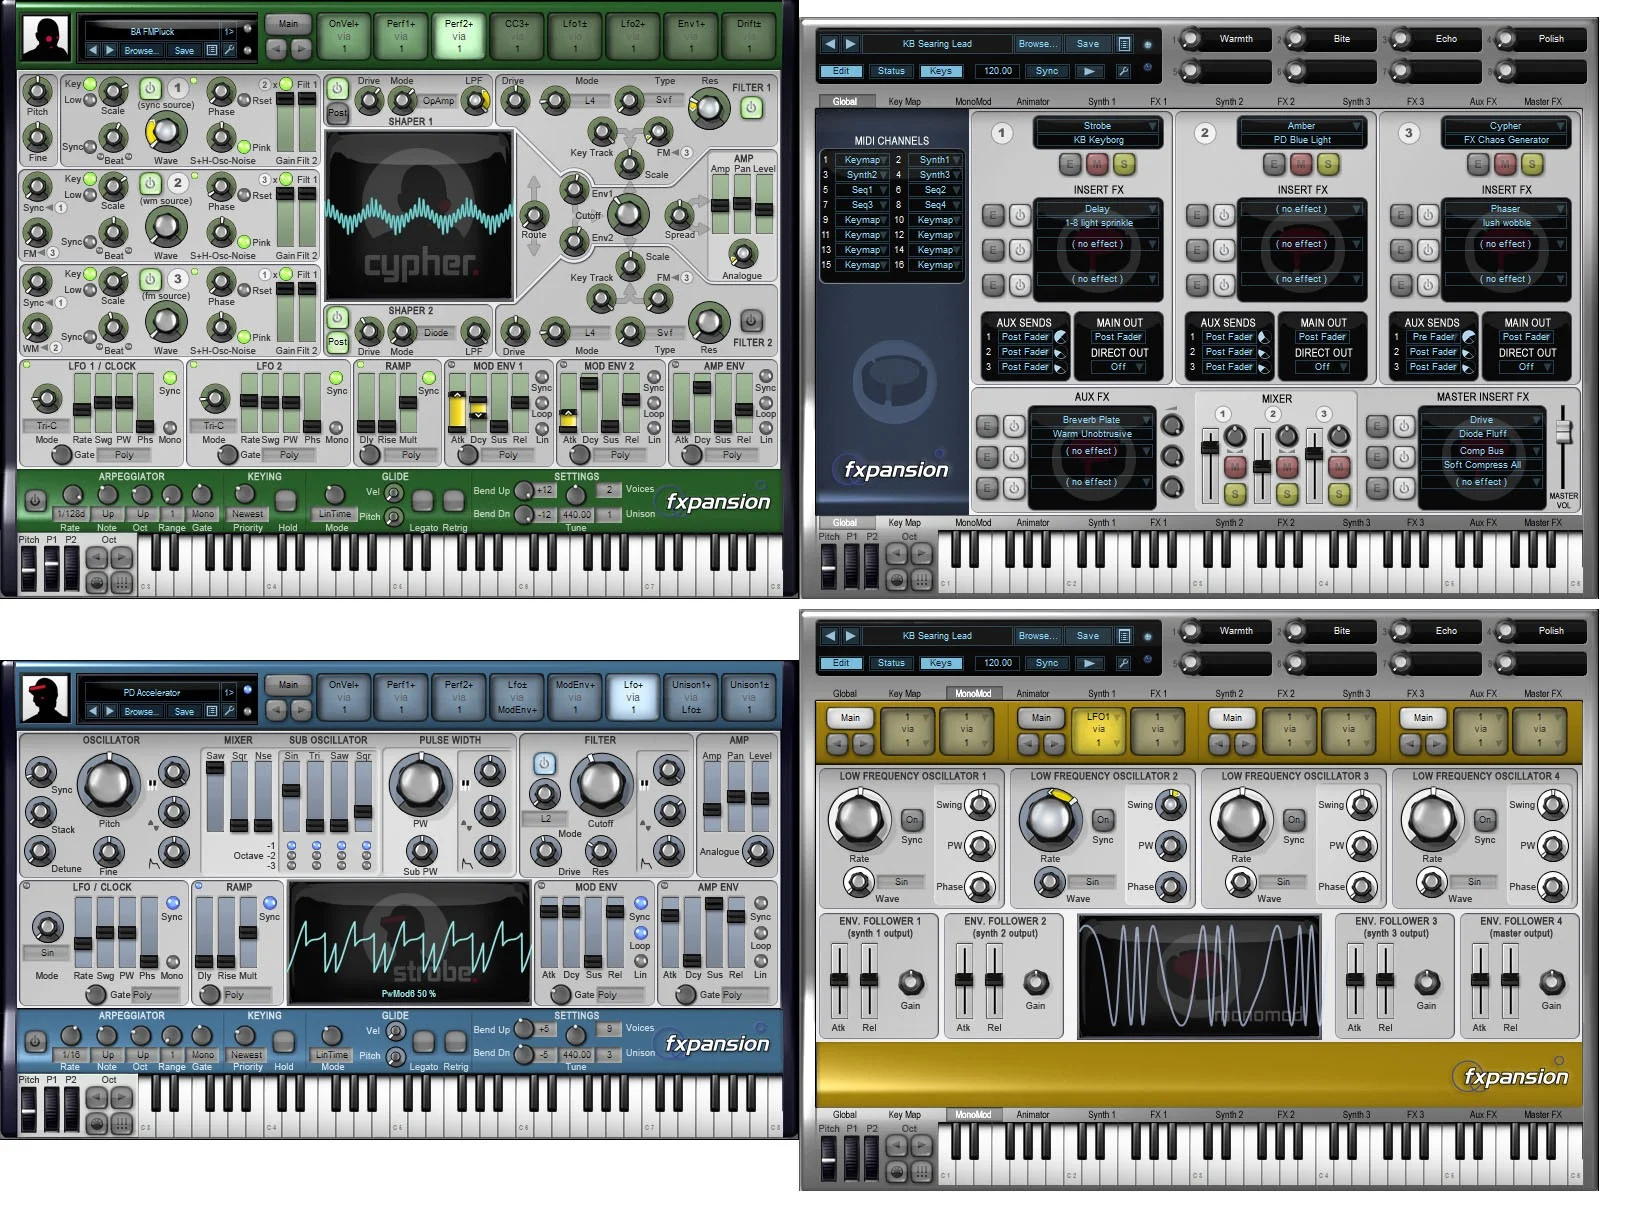The height and width of the screenshot is (1218, 1634).
Task: Switch to the Key Map tab in Fusor Global
Action: [x=904, y=101]
